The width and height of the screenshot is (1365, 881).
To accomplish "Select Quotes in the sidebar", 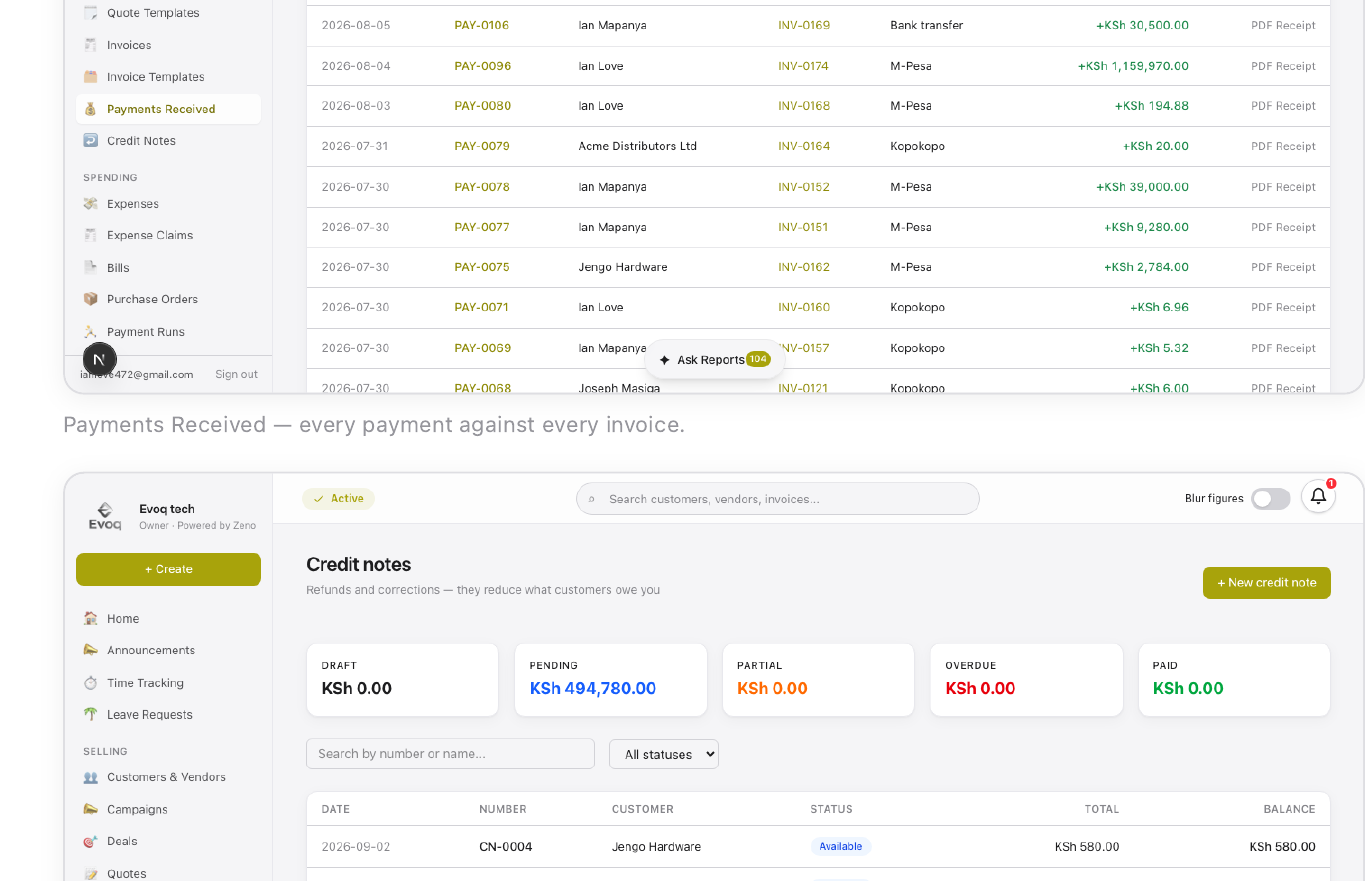I will click(127, 873).
